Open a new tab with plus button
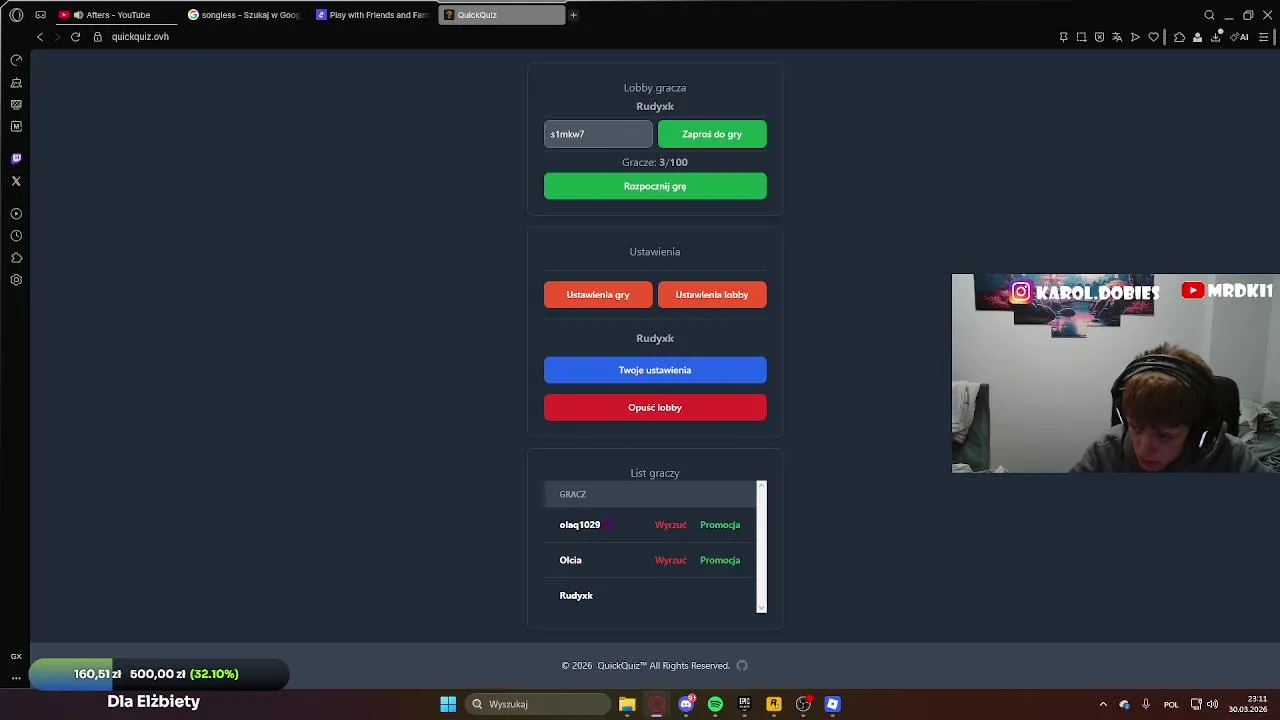This screenshot has height=720, width=1280. click(573, 15)
